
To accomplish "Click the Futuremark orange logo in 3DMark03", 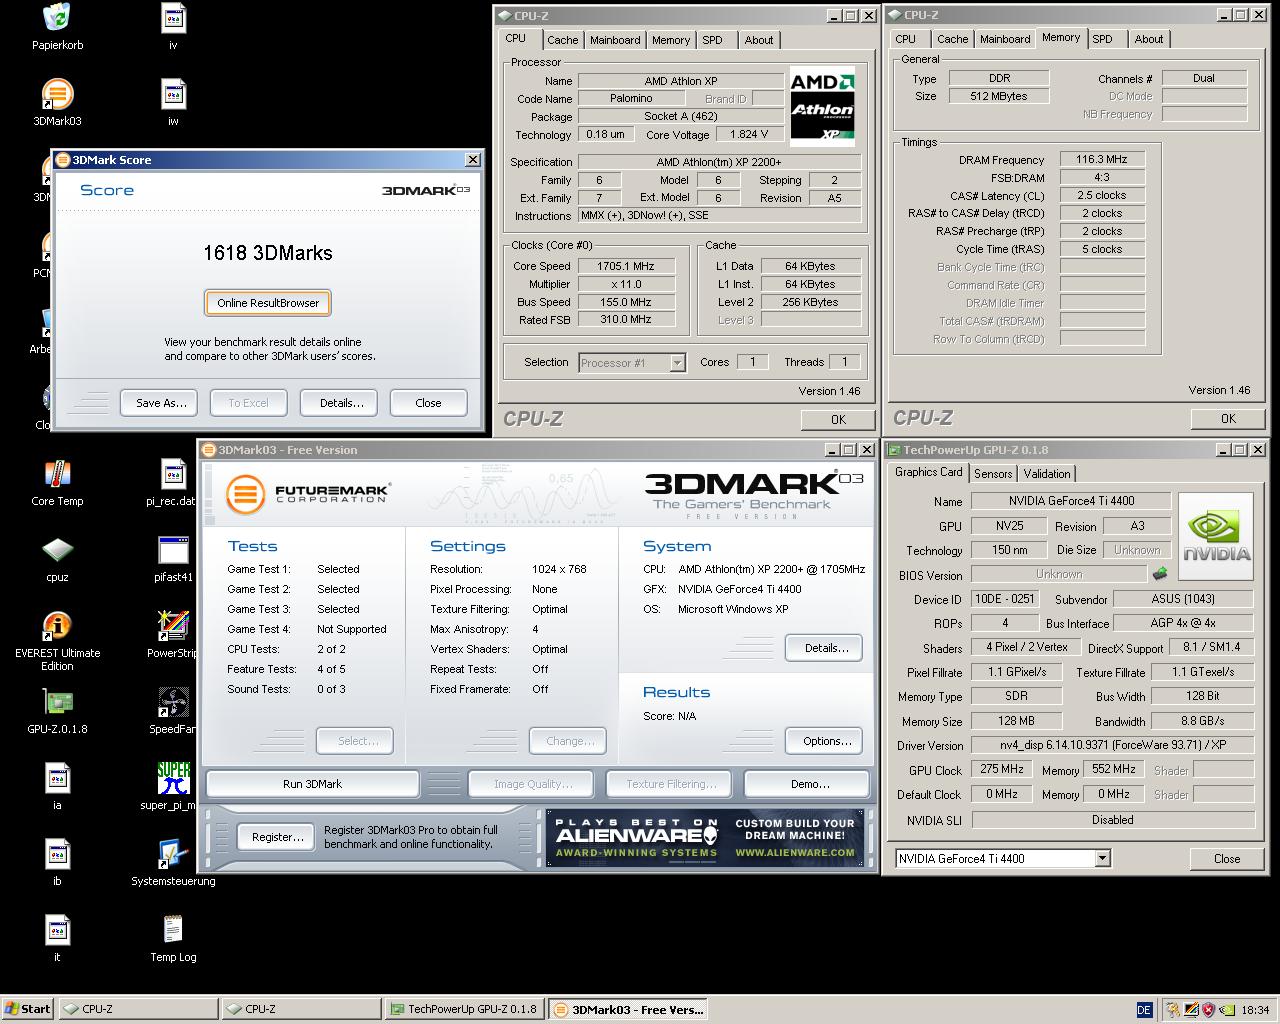I will click(x=245, y=494).
